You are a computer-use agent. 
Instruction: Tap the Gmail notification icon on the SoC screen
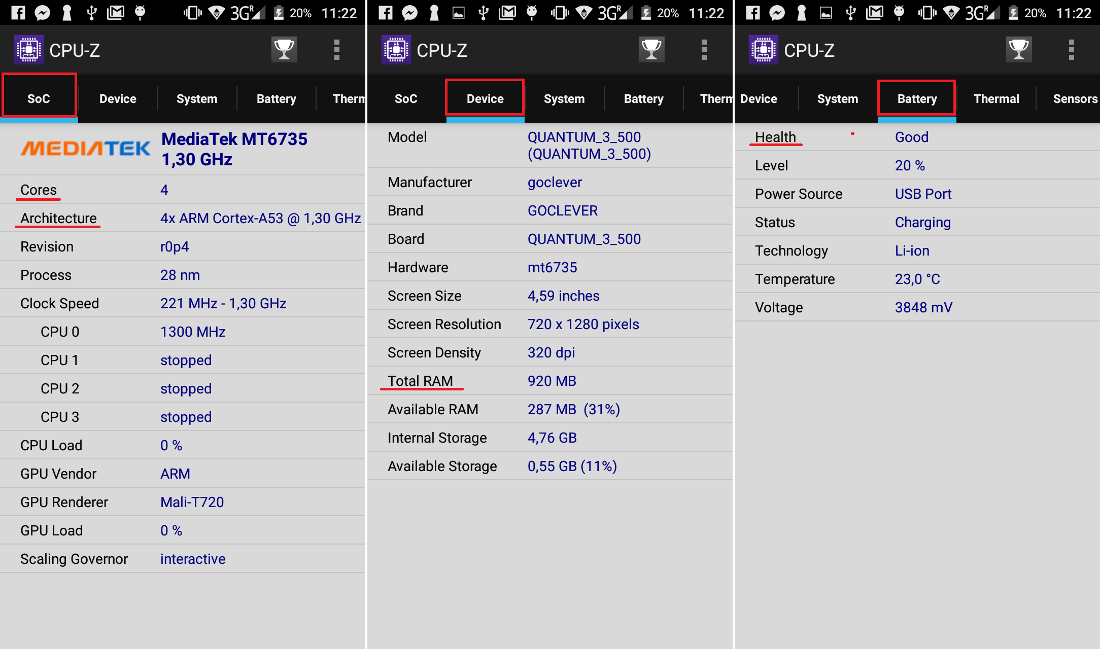116,13
